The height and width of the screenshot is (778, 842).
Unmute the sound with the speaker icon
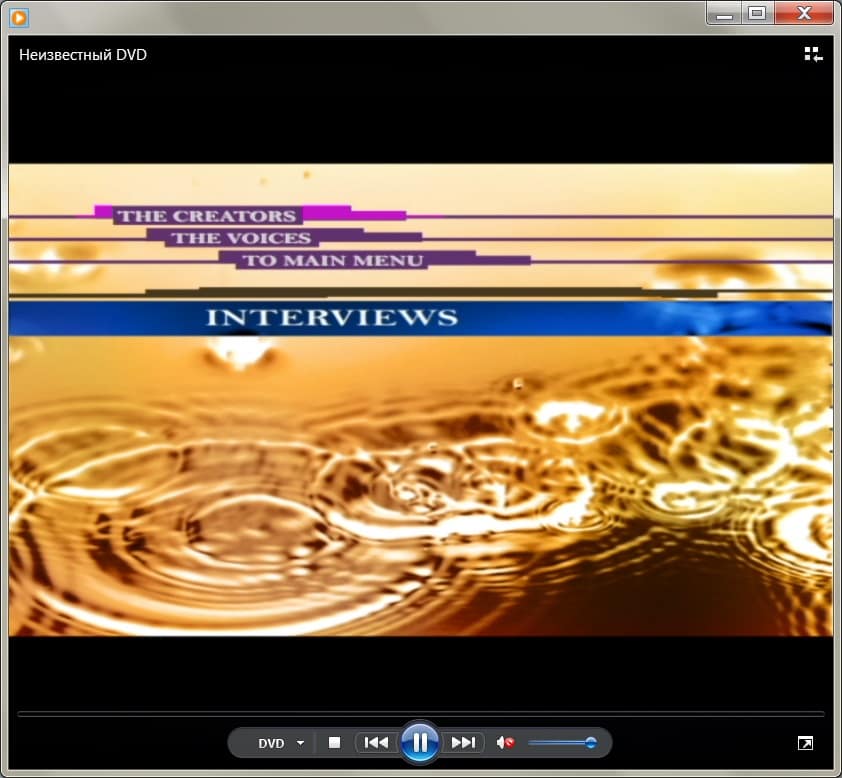505,743
